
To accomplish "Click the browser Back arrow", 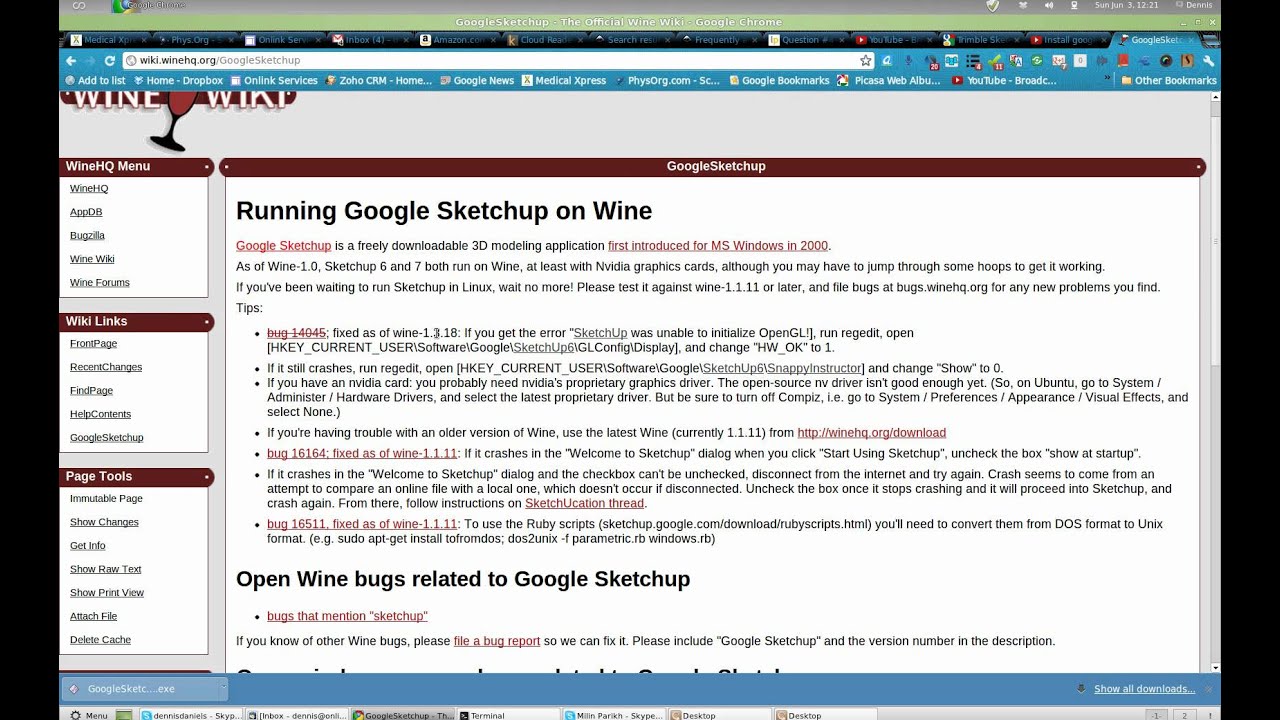I will pos(71,61).
